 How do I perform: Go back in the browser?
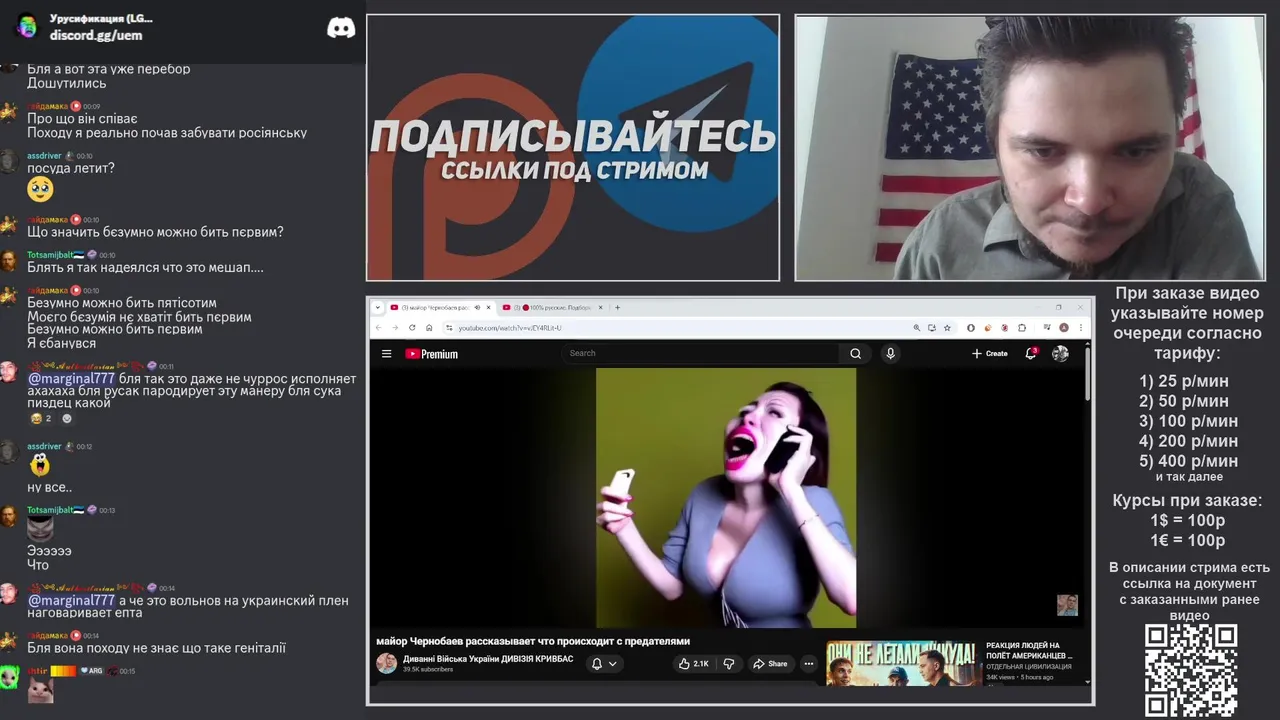(379, 328)
